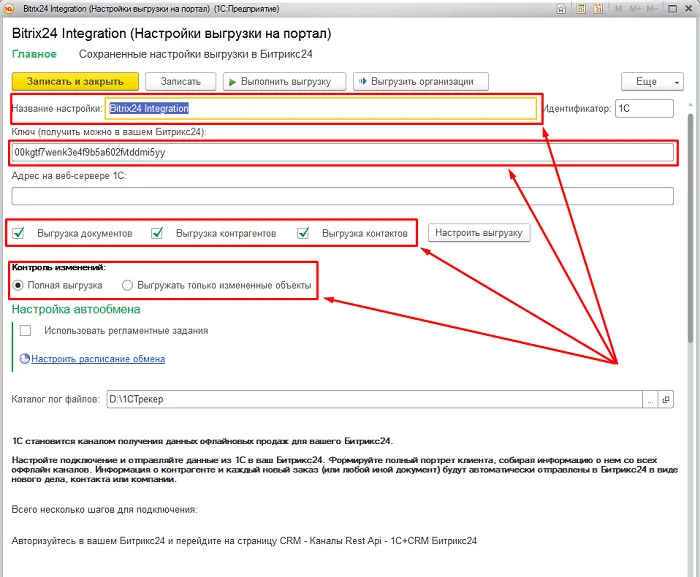This screenshot has height=577, width=700.
Task: Expand the Еще dropdown menu
Action: 651,81
